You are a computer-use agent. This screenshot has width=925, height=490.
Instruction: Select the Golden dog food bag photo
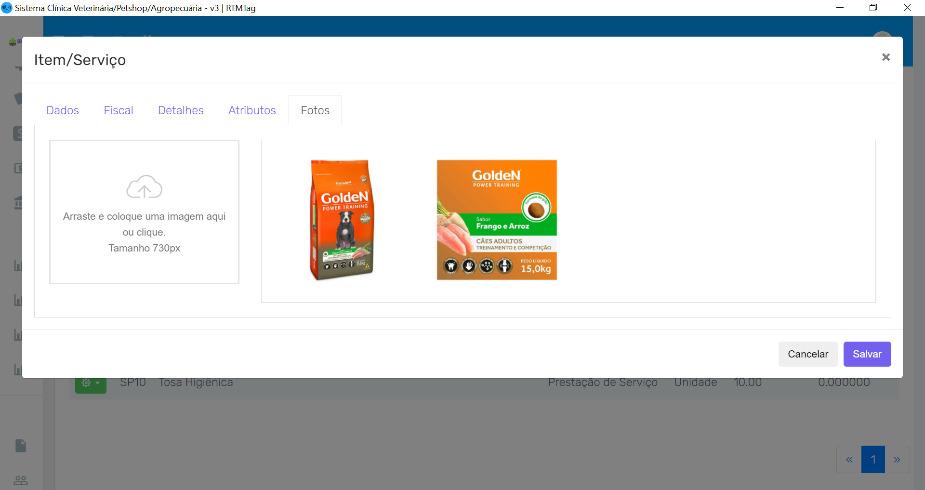341,220
